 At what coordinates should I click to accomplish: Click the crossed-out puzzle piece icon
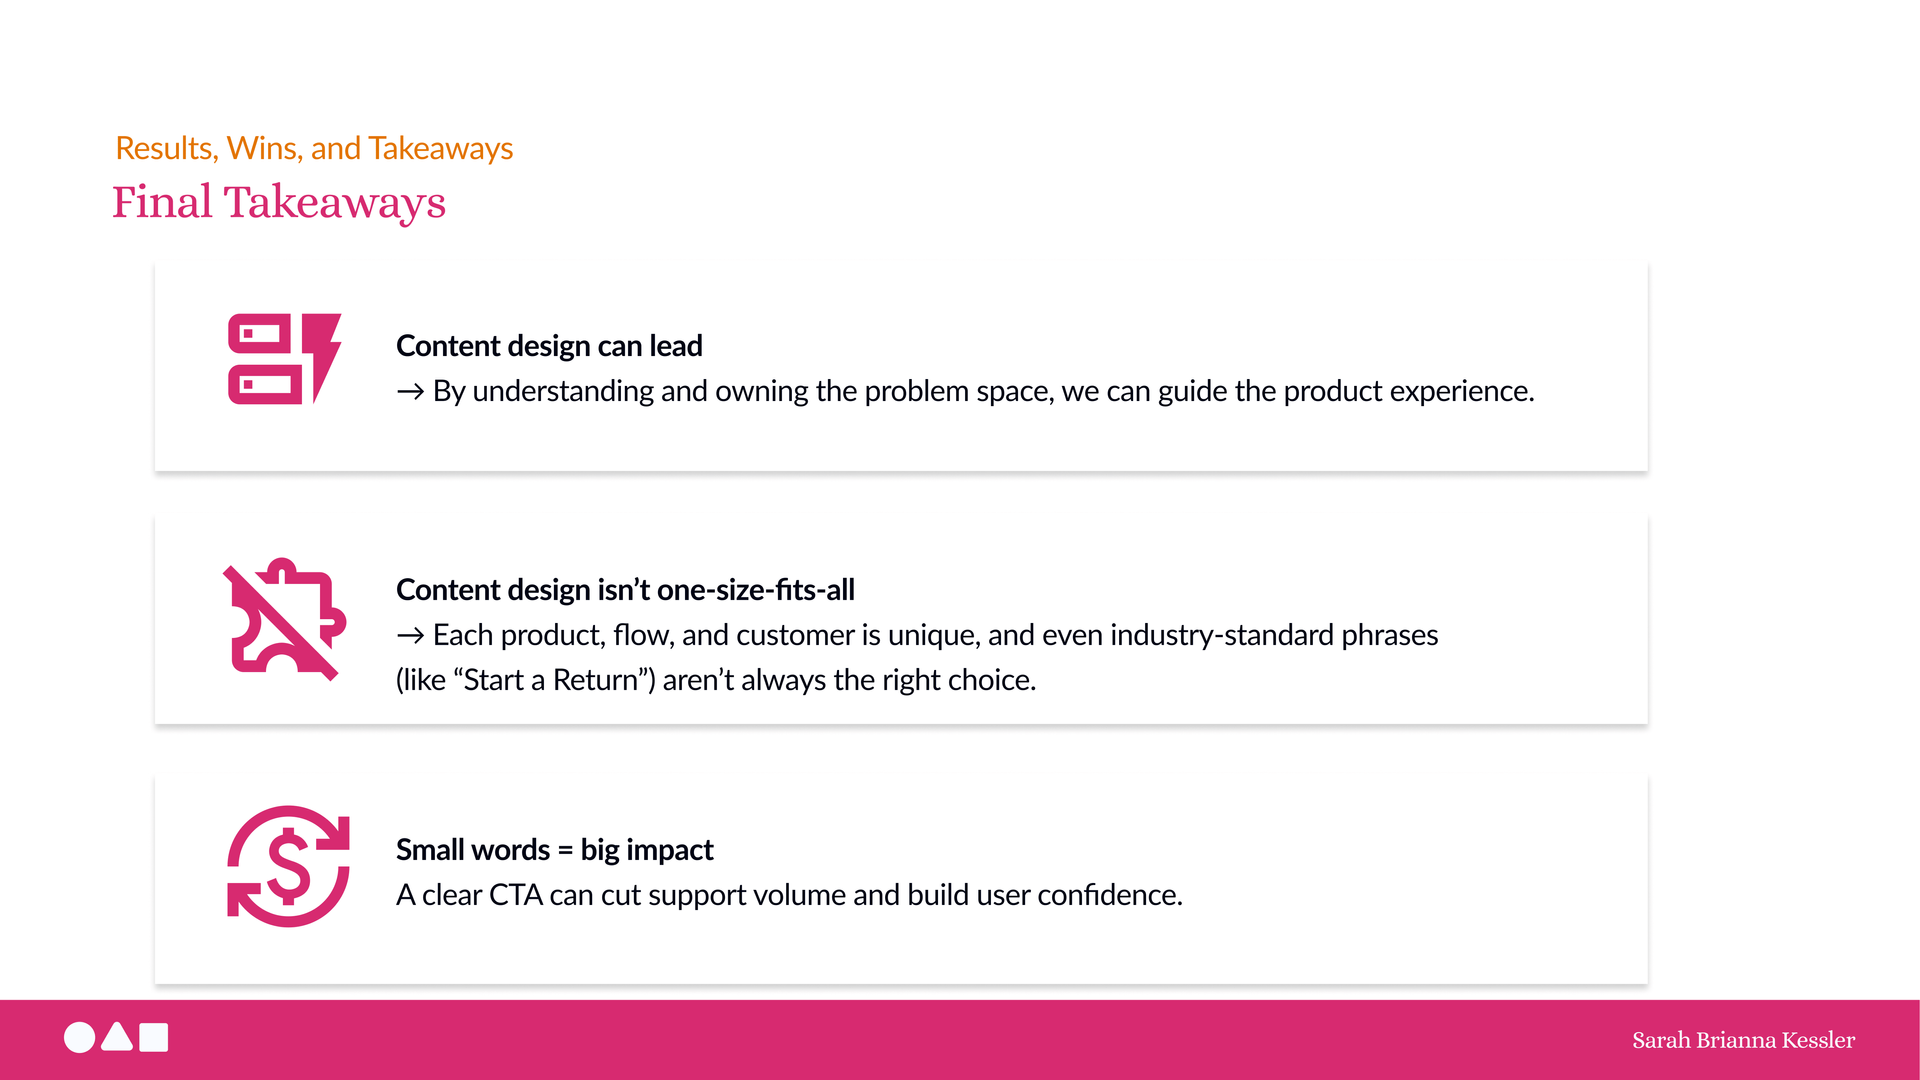(285, 619)
